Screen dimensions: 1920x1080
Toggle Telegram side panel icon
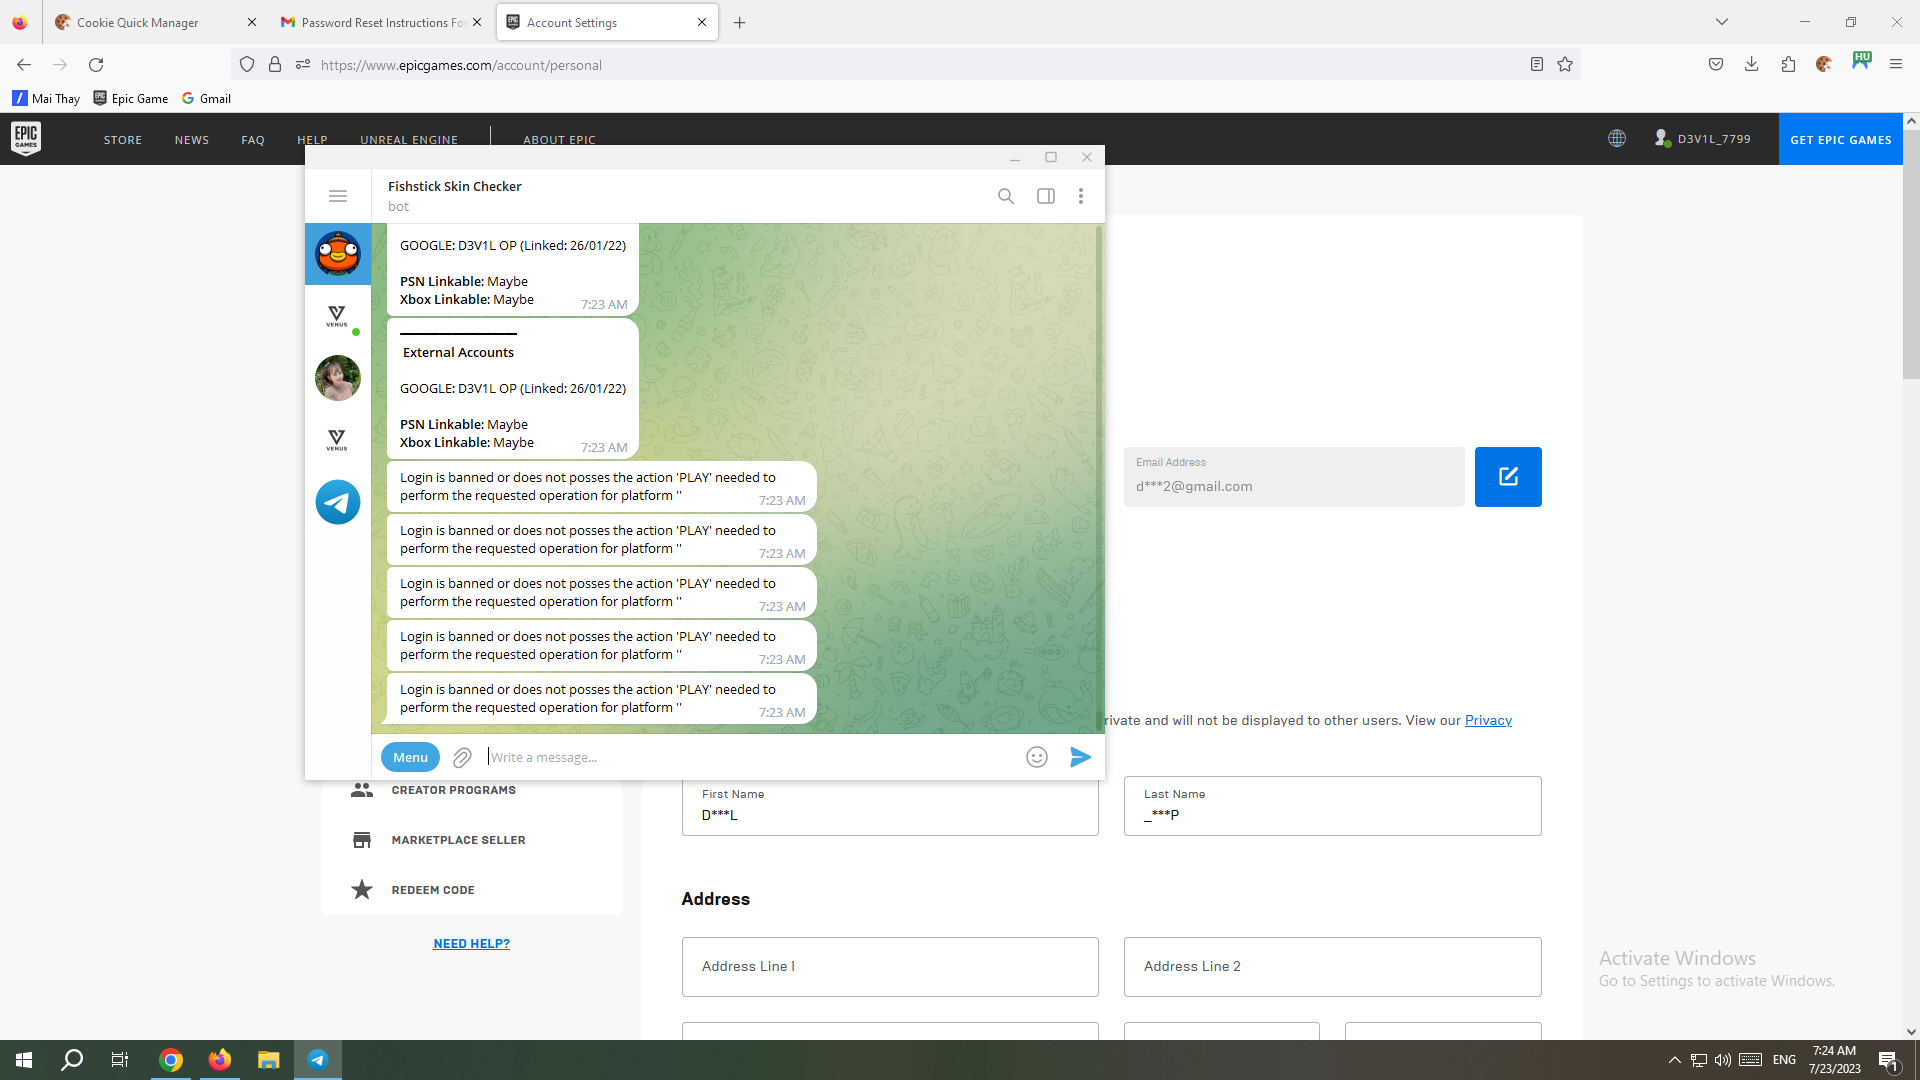coord(1046,196)
